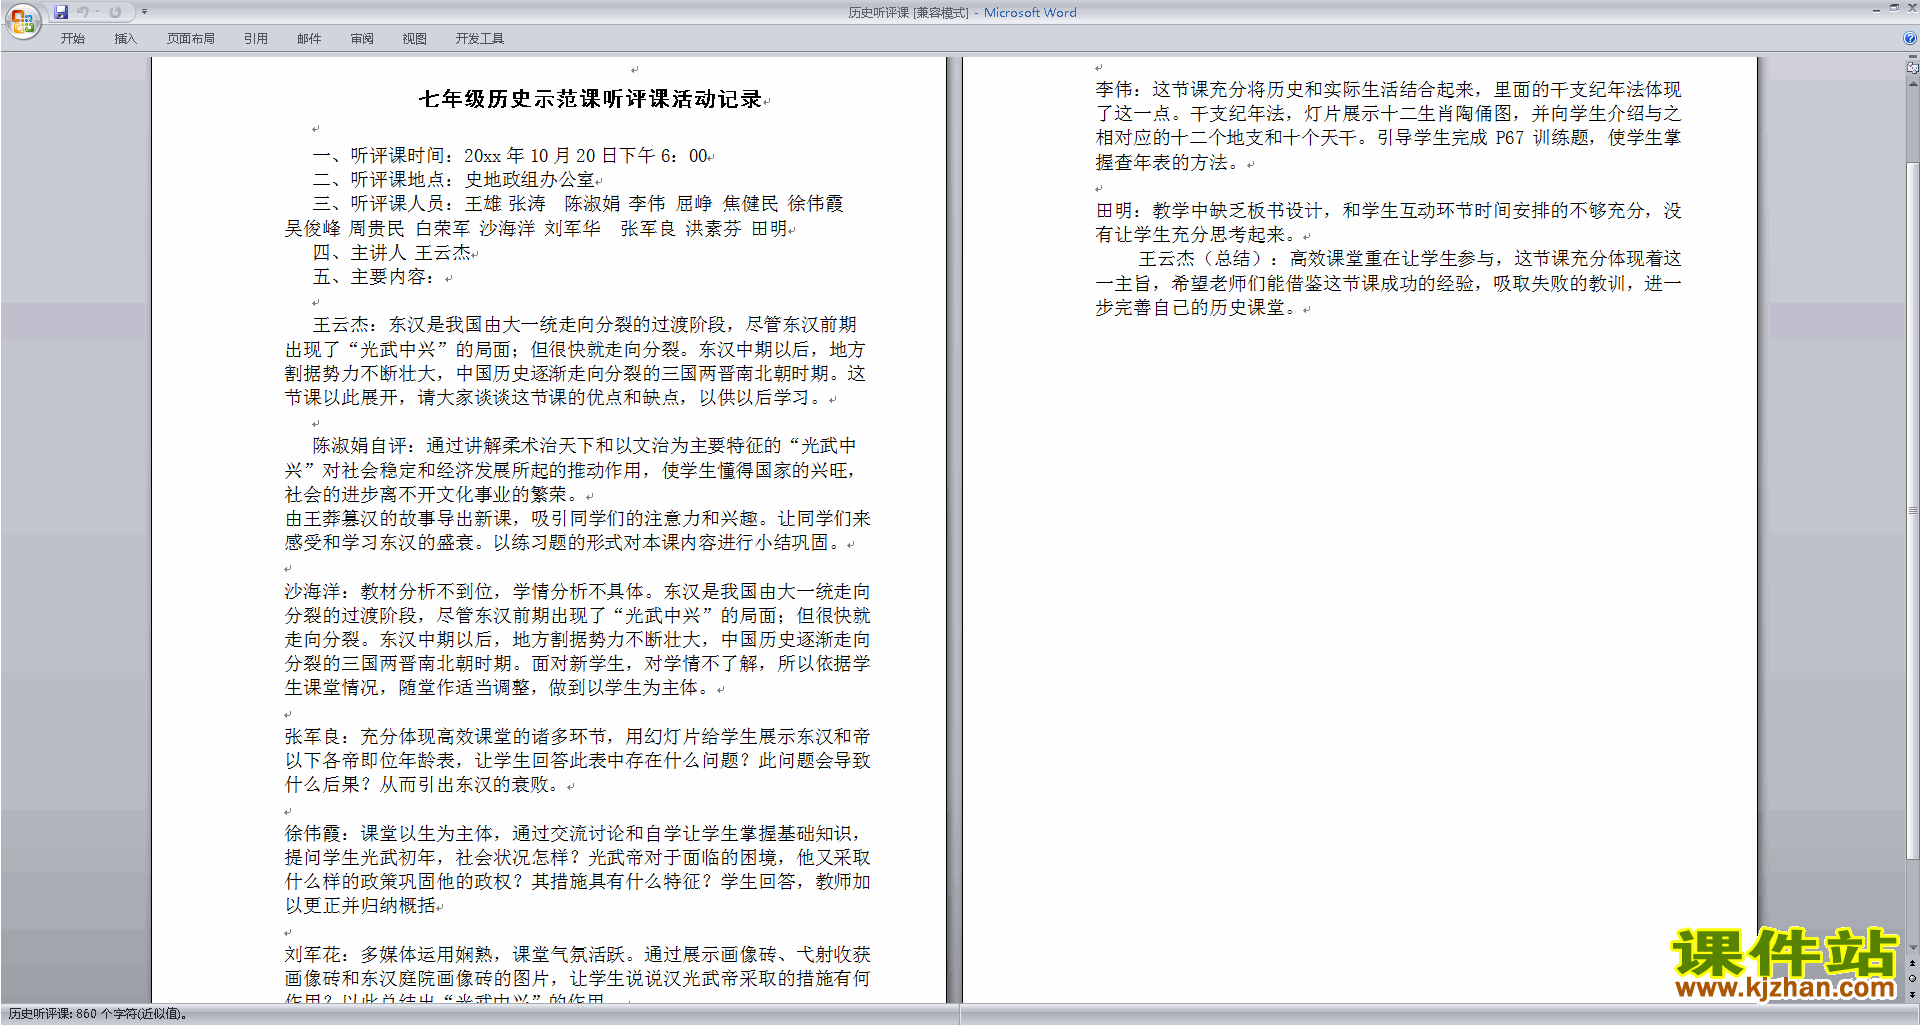Viewport: 1920px width, 1025px height.
Task: Click the paragraph starting 田明：教学中缺乏板书
Action: click(1388, 223)
